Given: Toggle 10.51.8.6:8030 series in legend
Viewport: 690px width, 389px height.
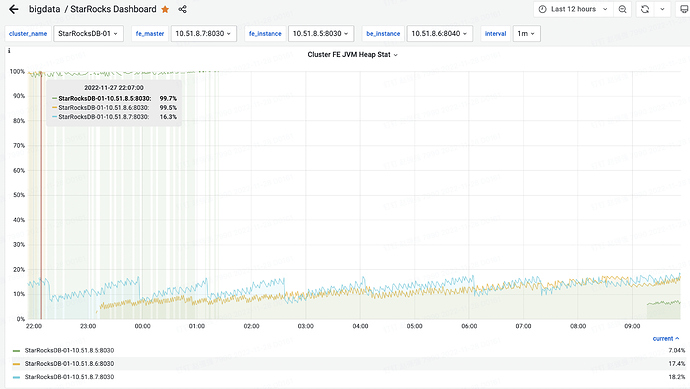Looking at the screenshot, I should point(69,363).
